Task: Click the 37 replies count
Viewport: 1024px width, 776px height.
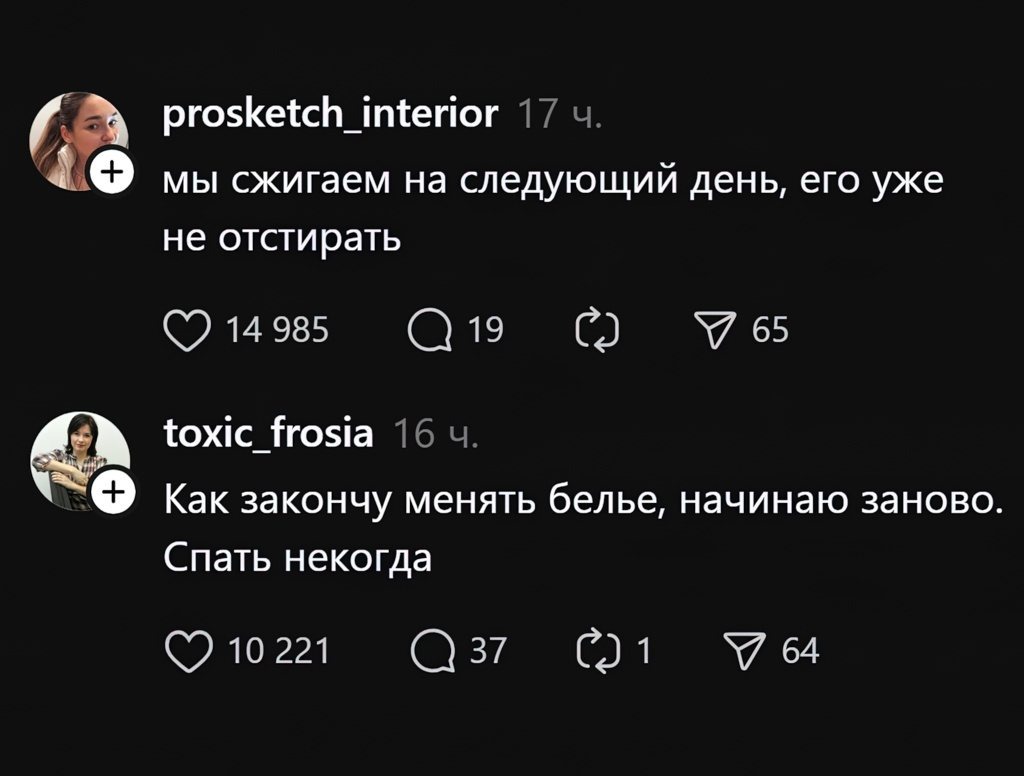Action: [x=489, y=650]
